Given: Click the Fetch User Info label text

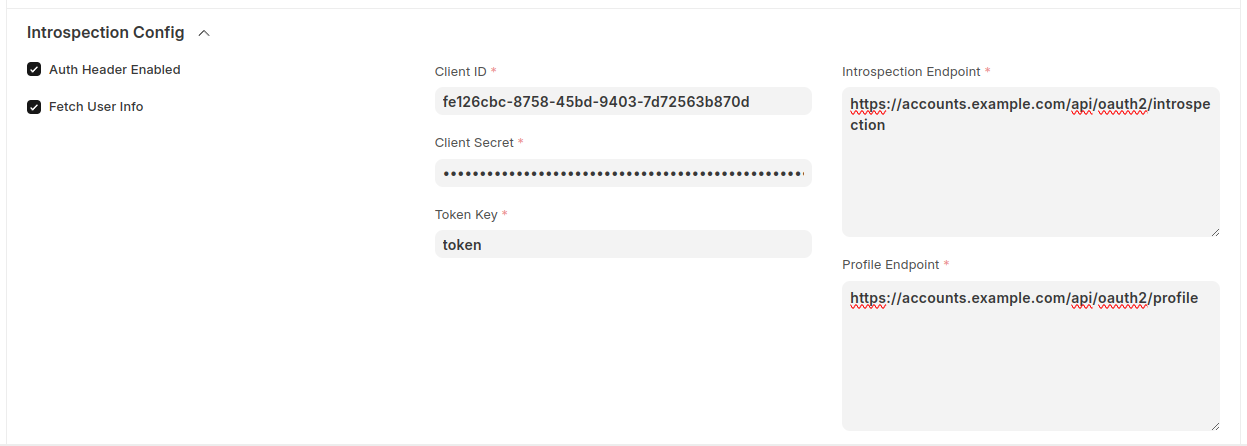Looking at the screenshot, I should 96,107.
